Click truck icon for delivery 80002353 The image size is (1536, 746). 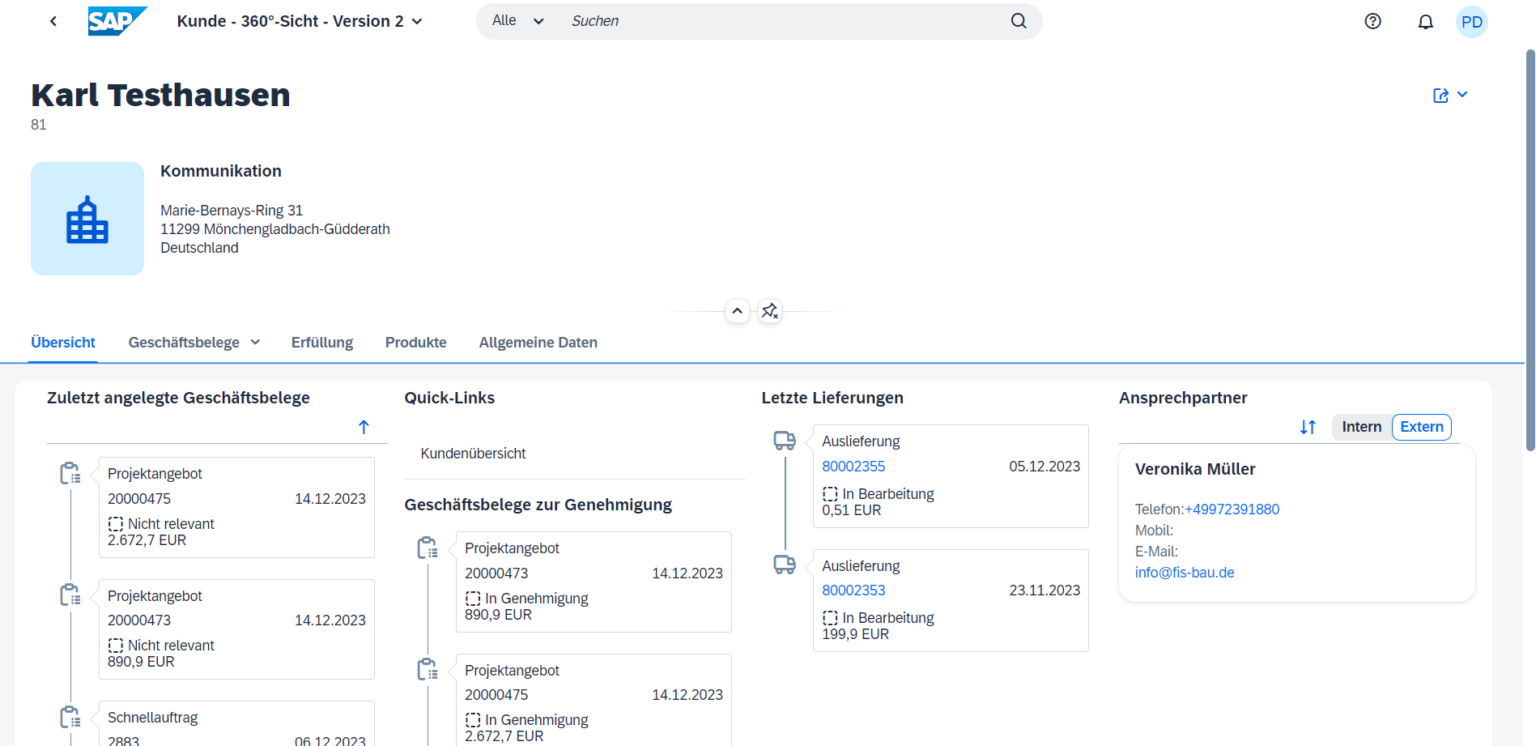[785, 565]
